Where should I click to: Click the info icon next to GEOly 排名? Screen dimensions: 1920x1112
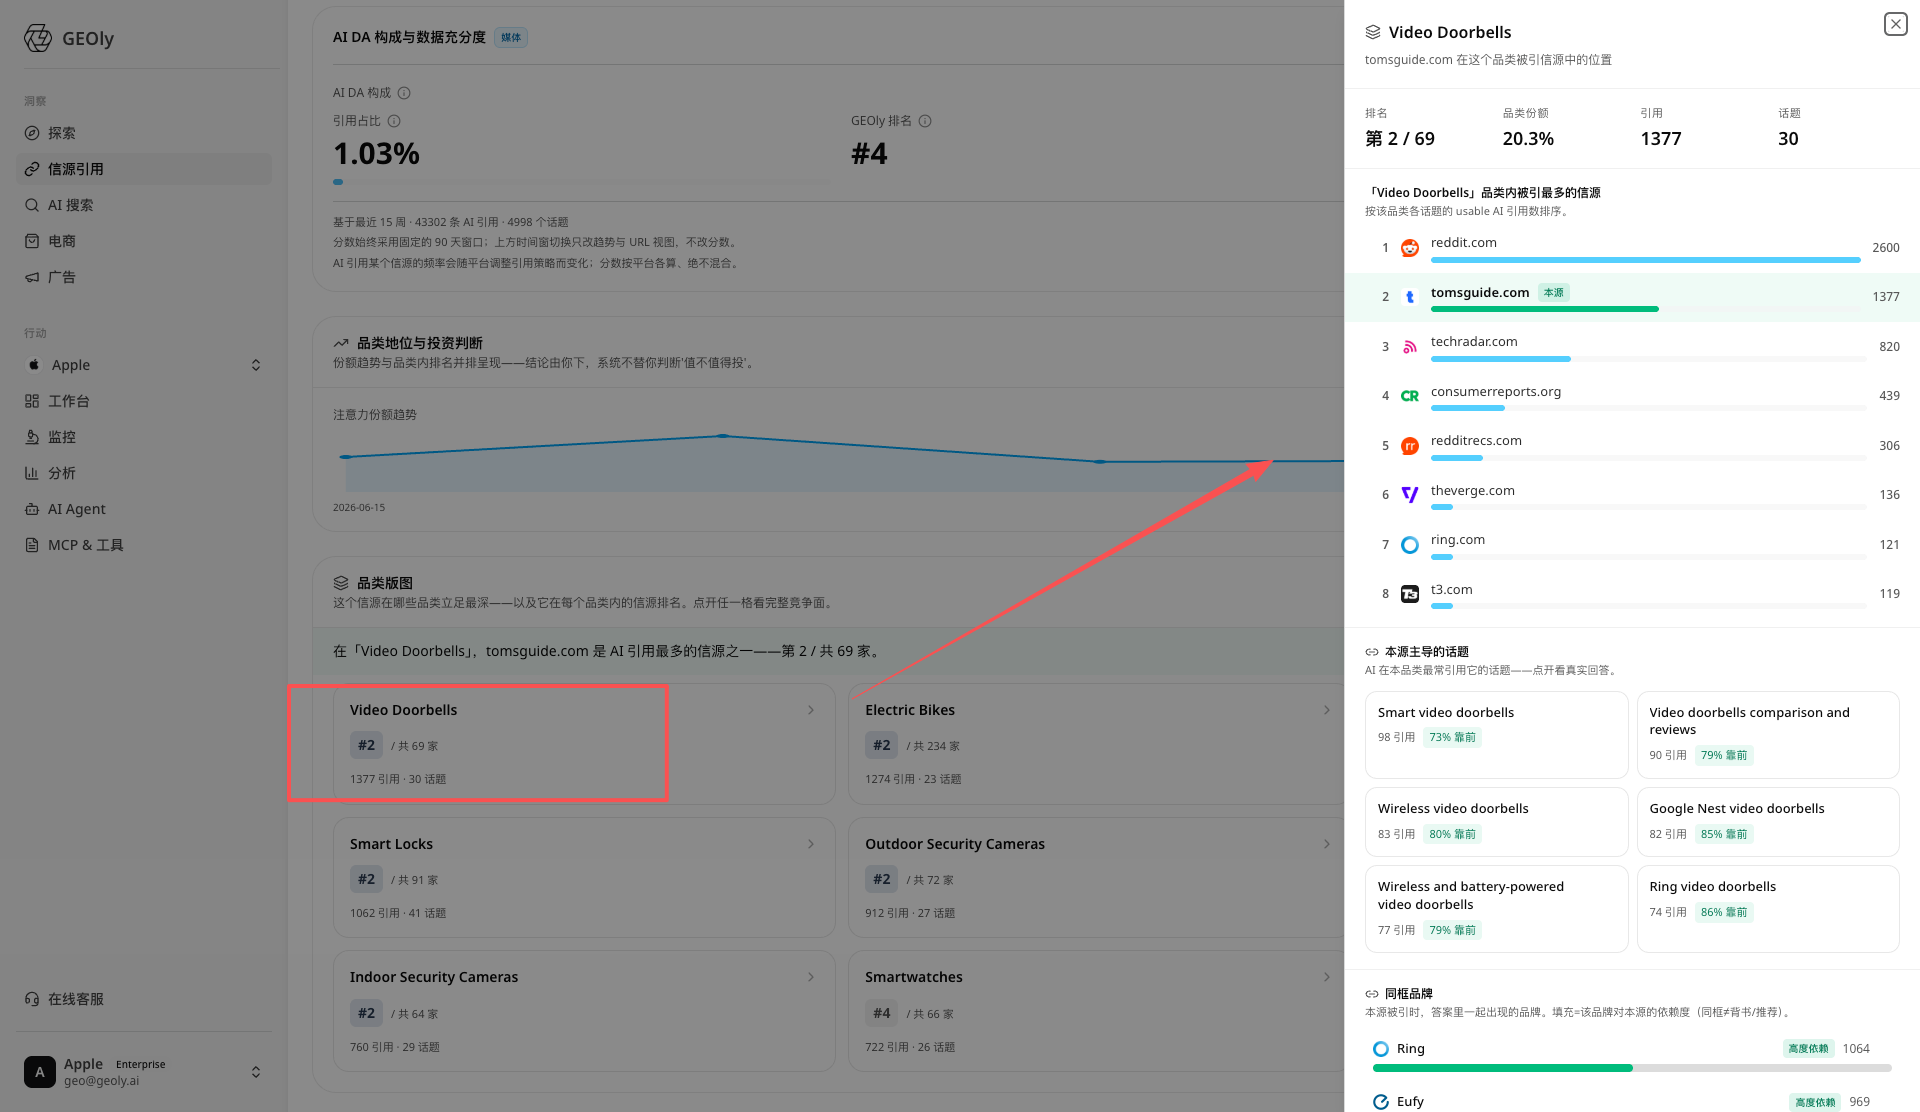pyautogui.click(x=925, y=121)
